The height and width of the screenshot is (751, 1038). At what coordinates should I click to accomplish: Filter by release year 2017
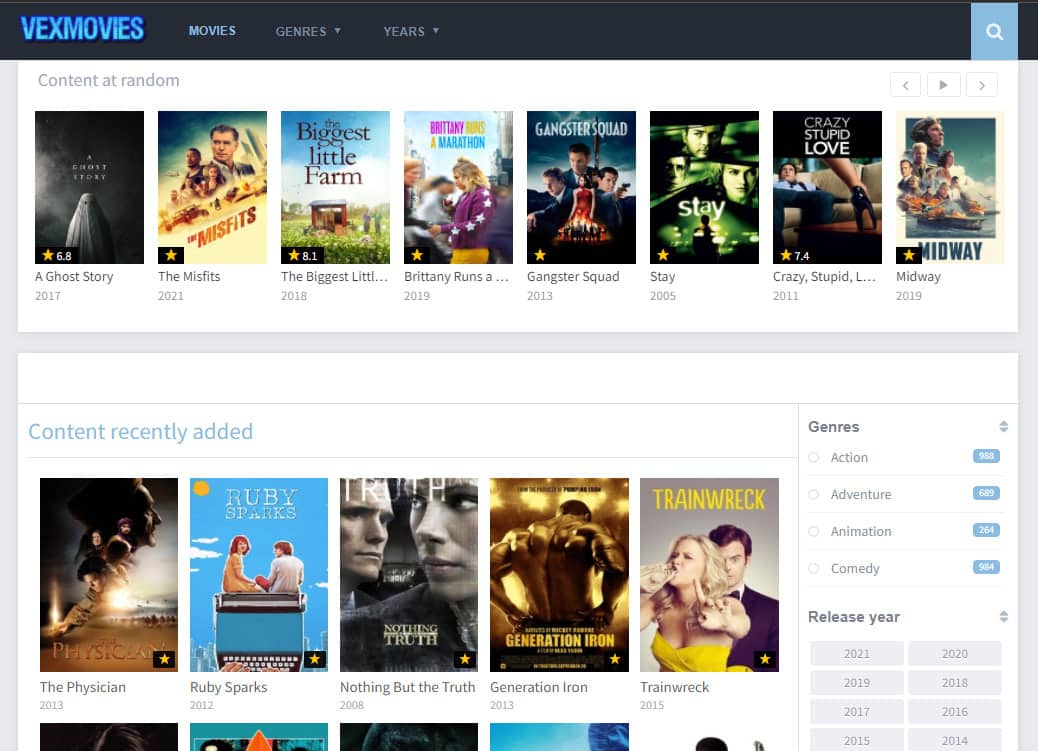[x=857, y=712]
